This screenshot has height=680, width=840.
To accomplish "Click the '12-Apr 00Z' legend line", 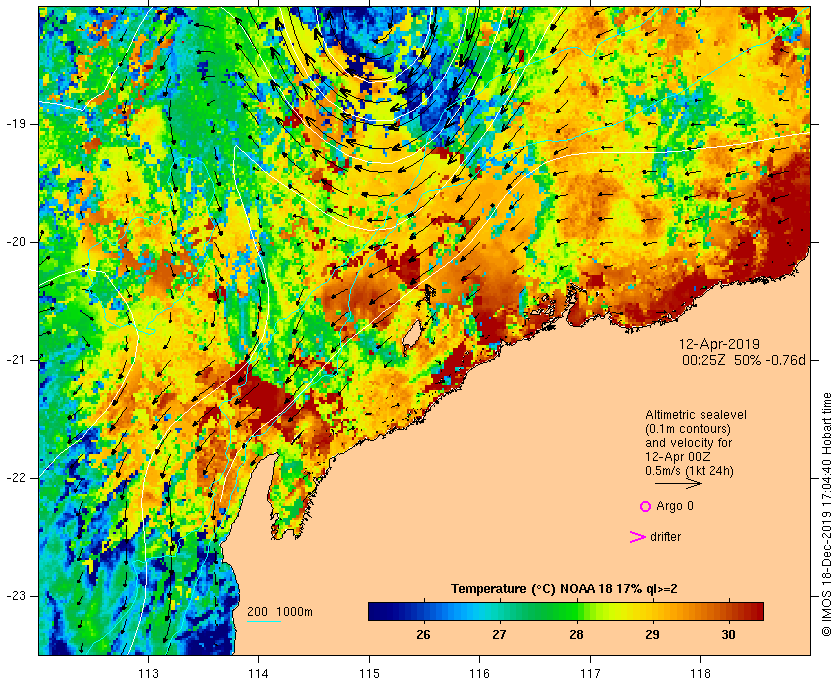I will coord(677,457).
